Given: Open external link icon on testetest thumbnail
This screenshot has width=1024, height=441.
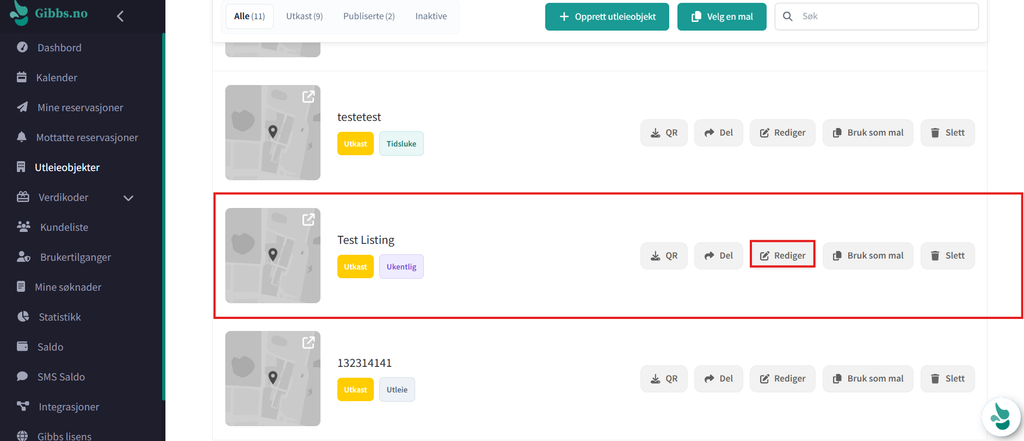Looking at the screenshot, I should point(308,97).
